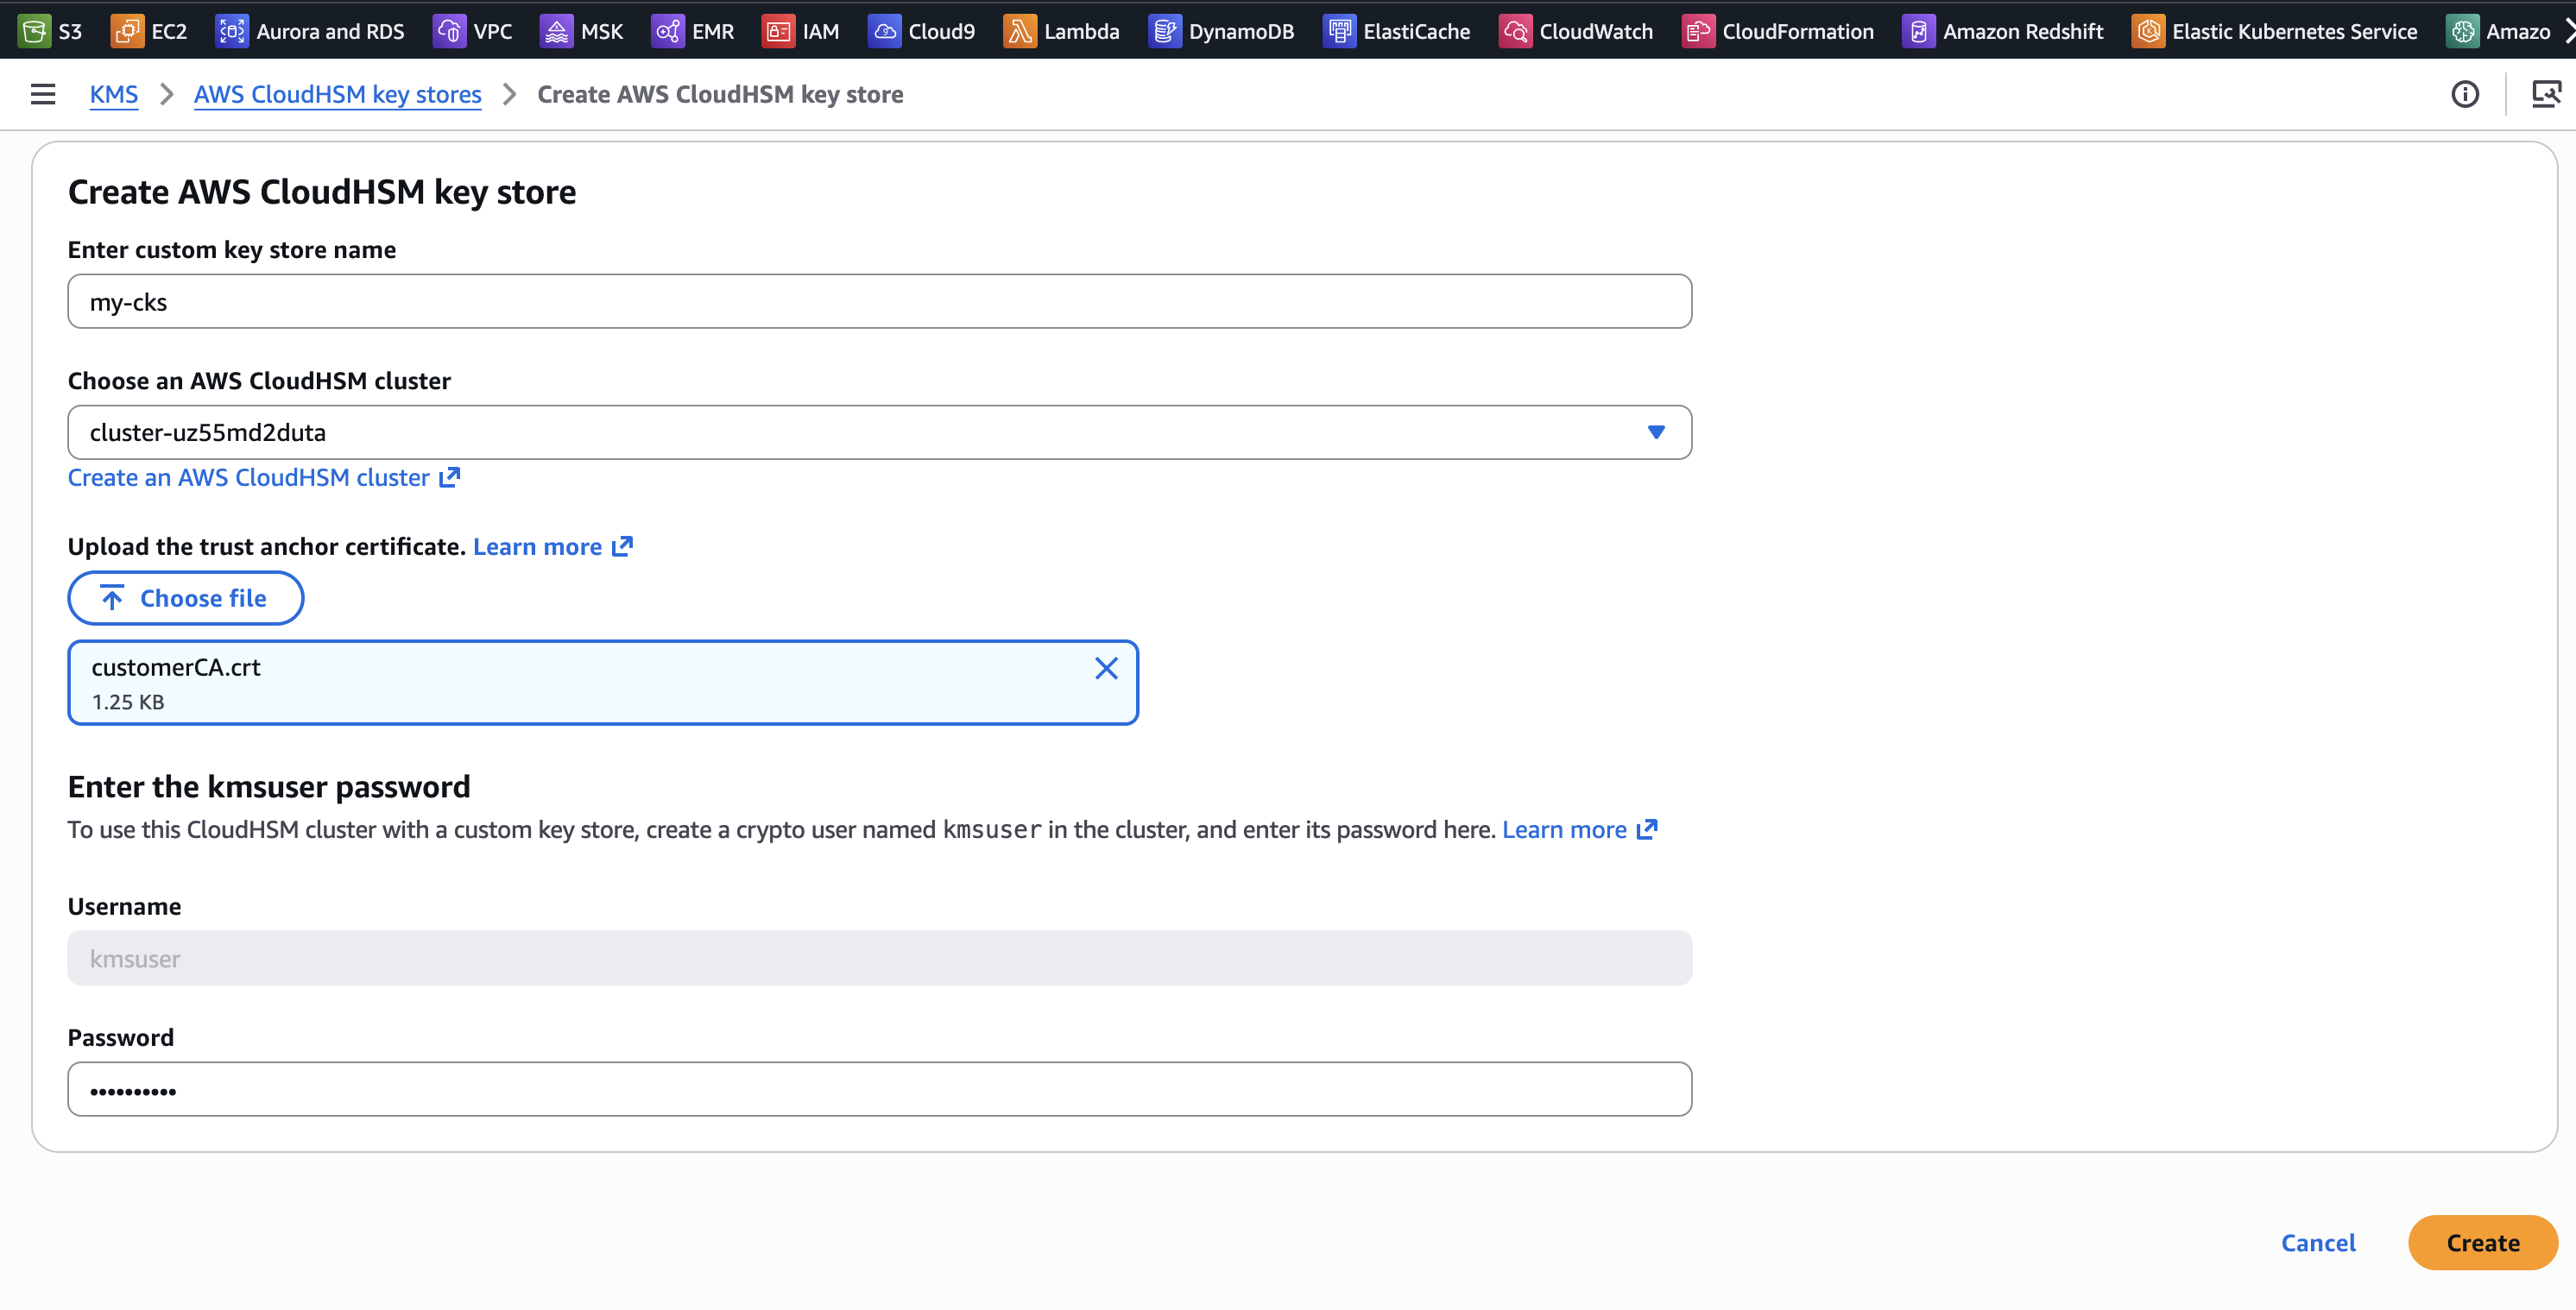The height and width of the screenshot is (1310, 2576).
Task: Focus the kmsuser Password field
Action: 879,1089
